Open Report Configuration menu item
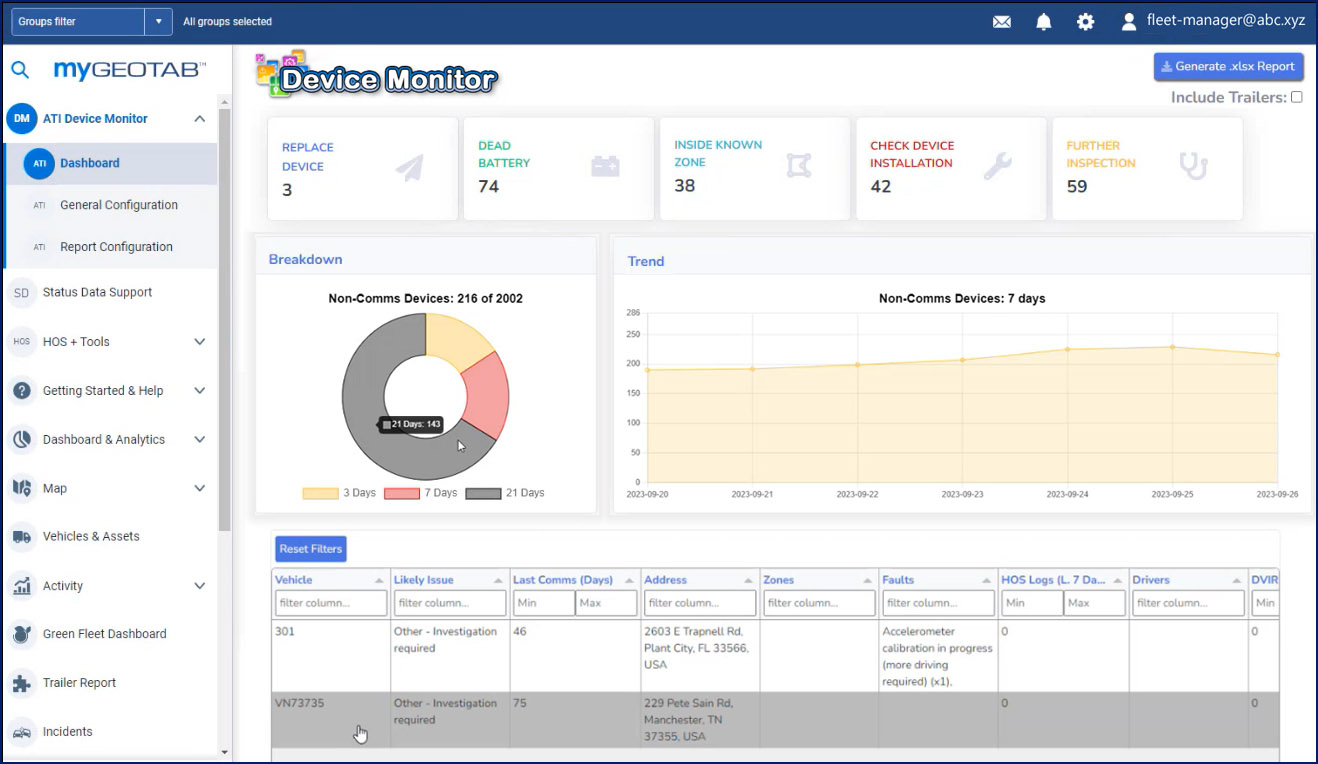 (x=116, y=247)
